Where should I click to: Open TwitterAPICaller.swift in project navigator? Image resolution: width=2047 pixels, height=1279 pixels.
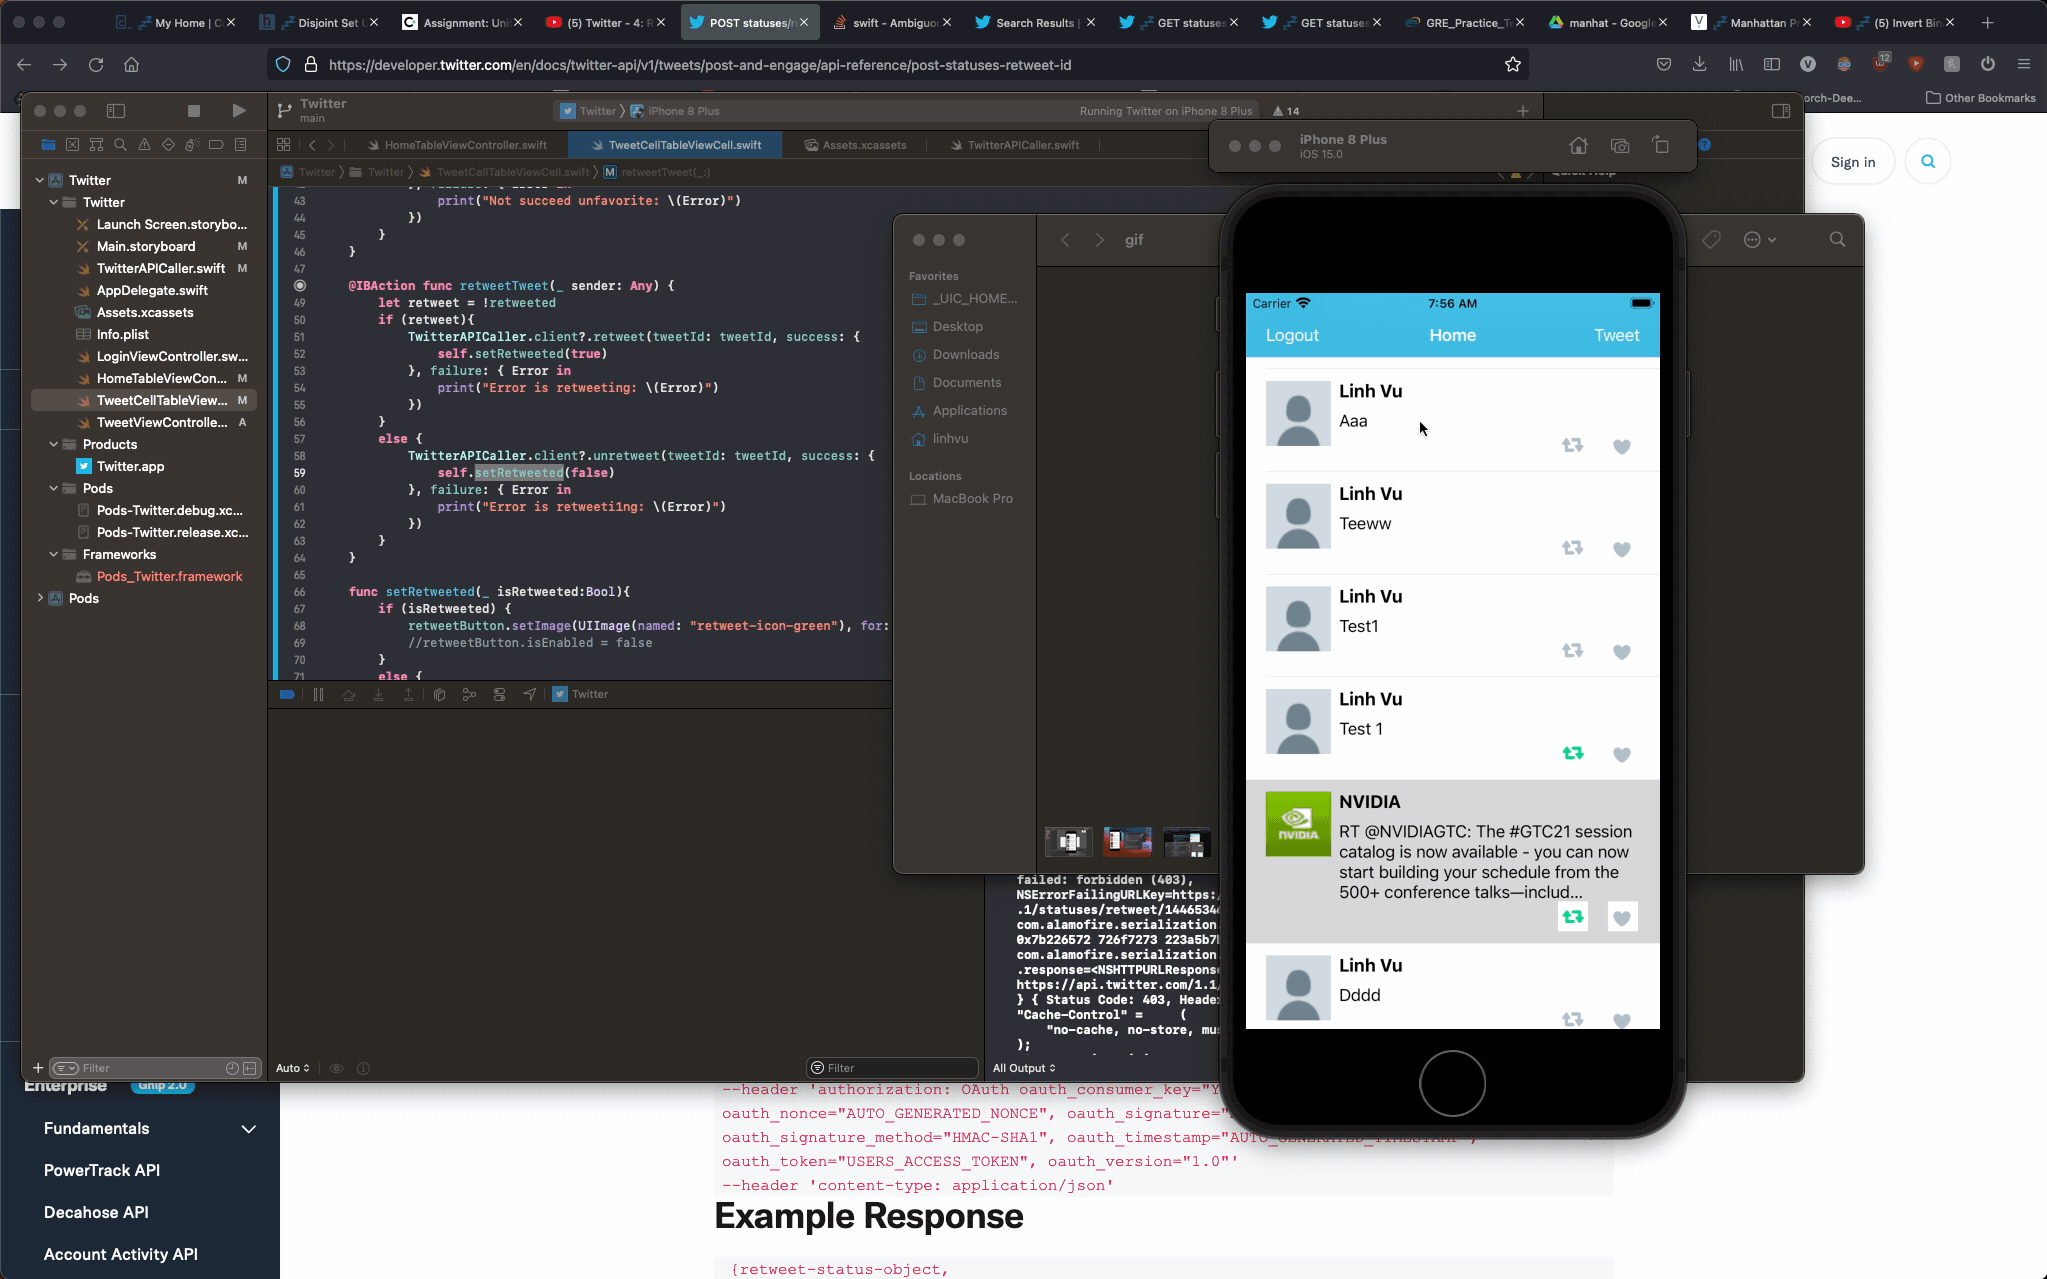coord(160,268)
